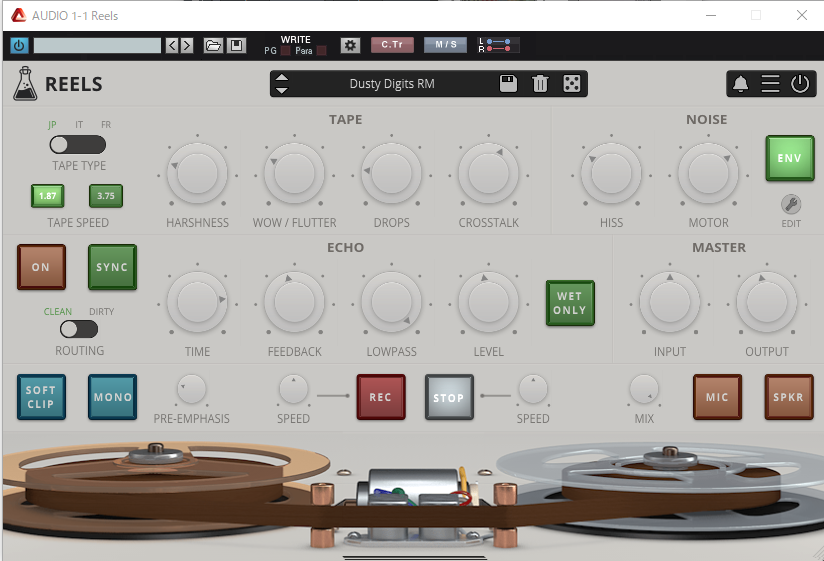
Task: Click the REC Speed small knob
Action: [x=293, y=389]
